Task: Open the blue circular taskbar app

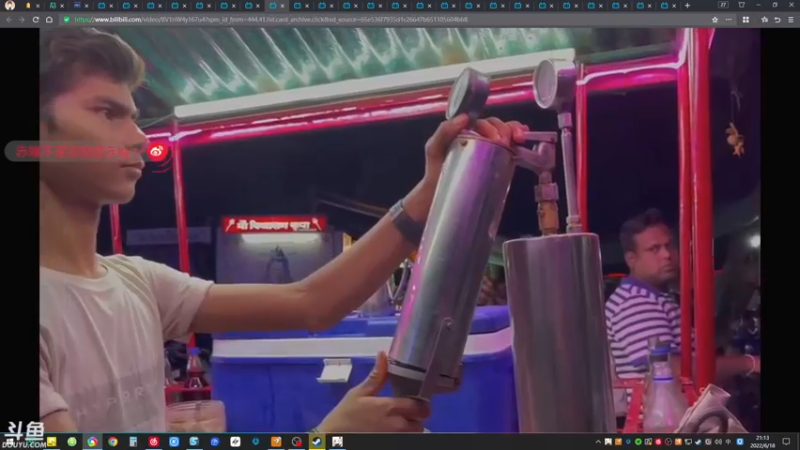Action: click(174, 442)
